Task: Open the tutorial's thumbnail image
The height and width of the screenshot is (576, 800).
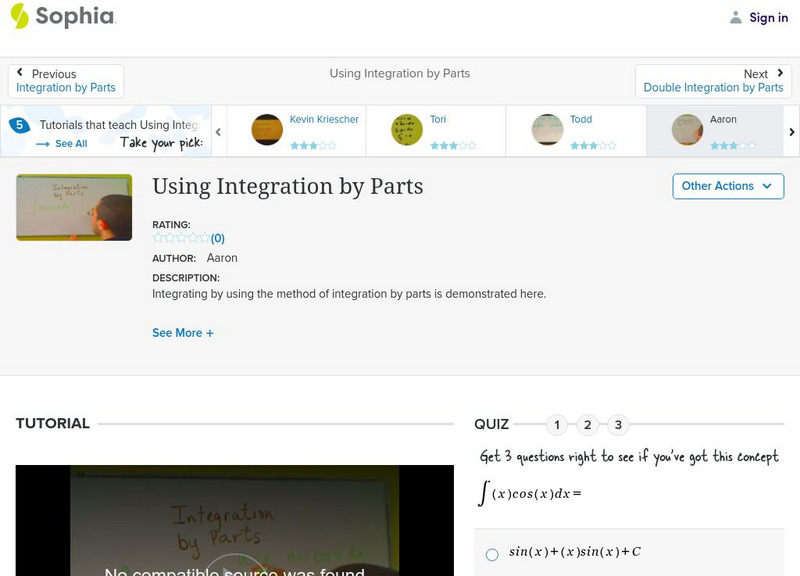Action: (73, 207)
